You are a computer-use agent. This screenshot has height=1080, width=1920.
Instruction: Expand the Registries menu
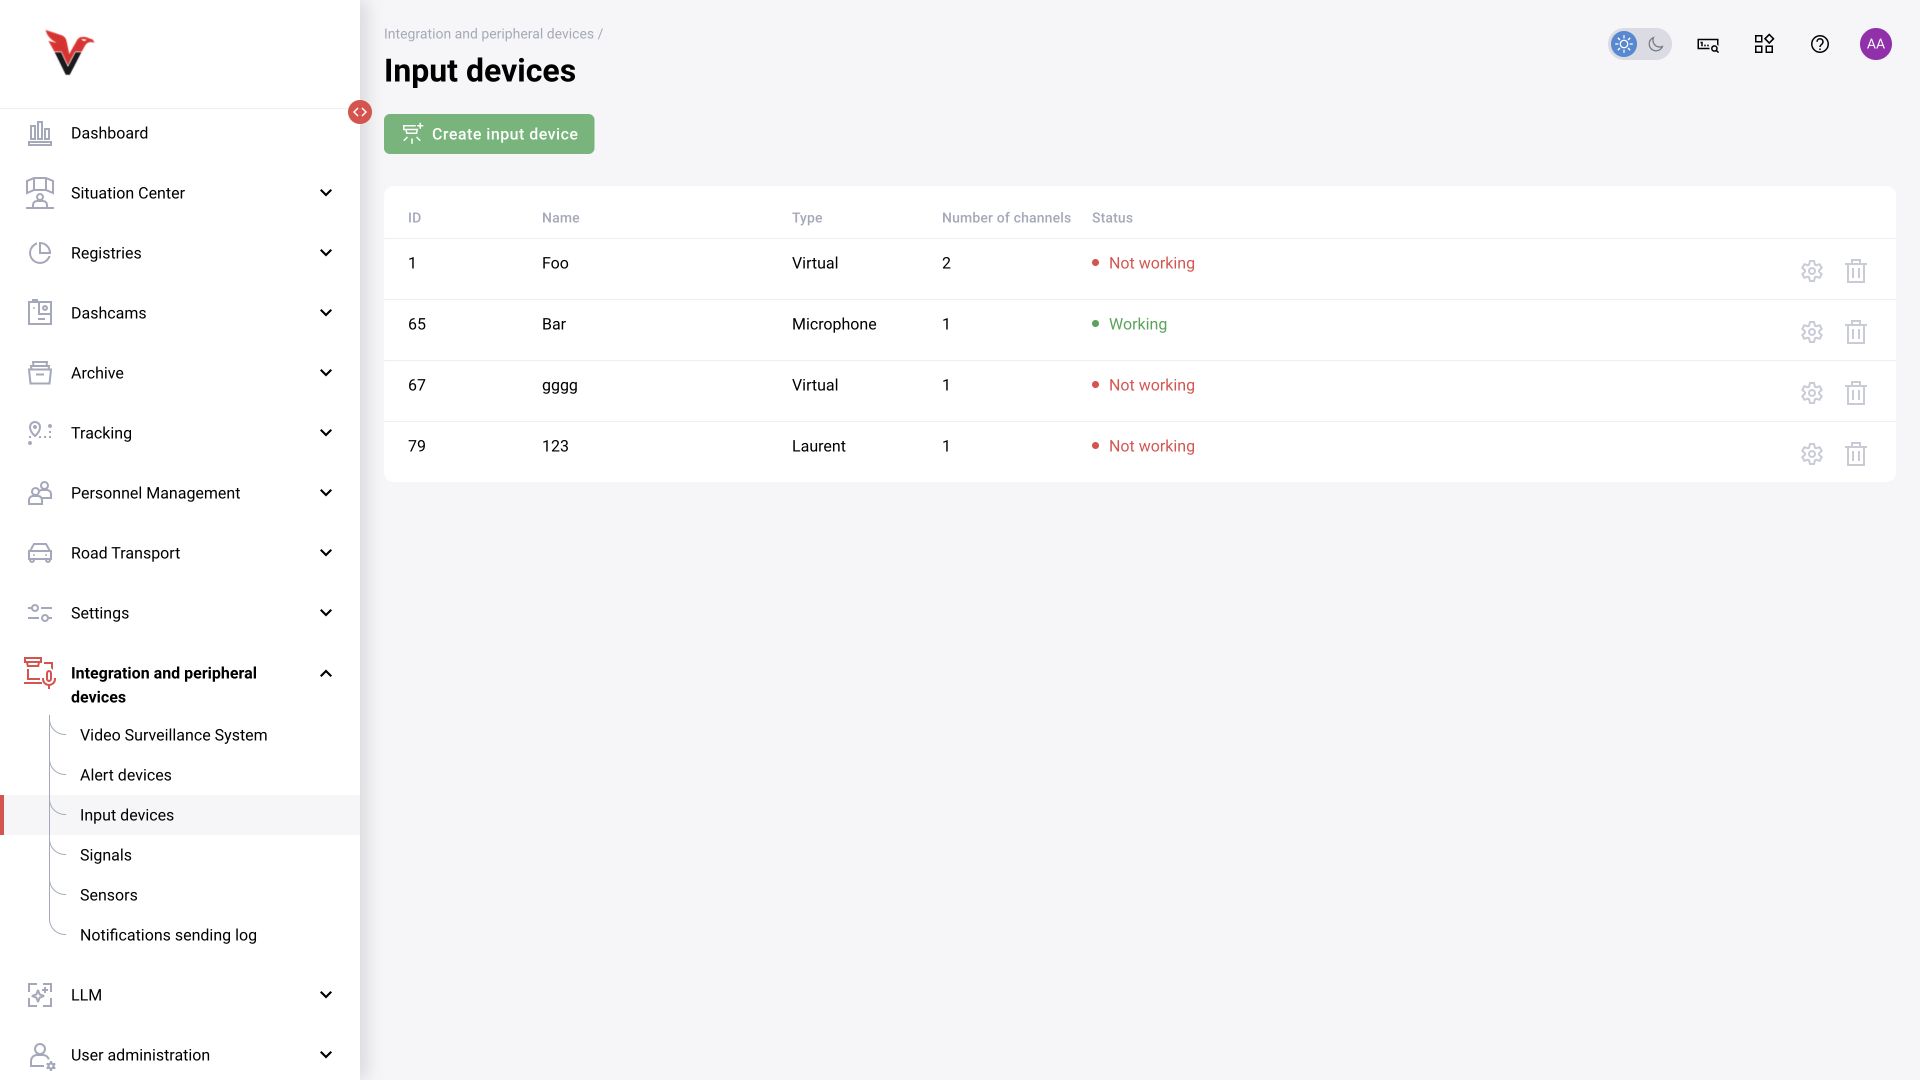coord(180,253)
